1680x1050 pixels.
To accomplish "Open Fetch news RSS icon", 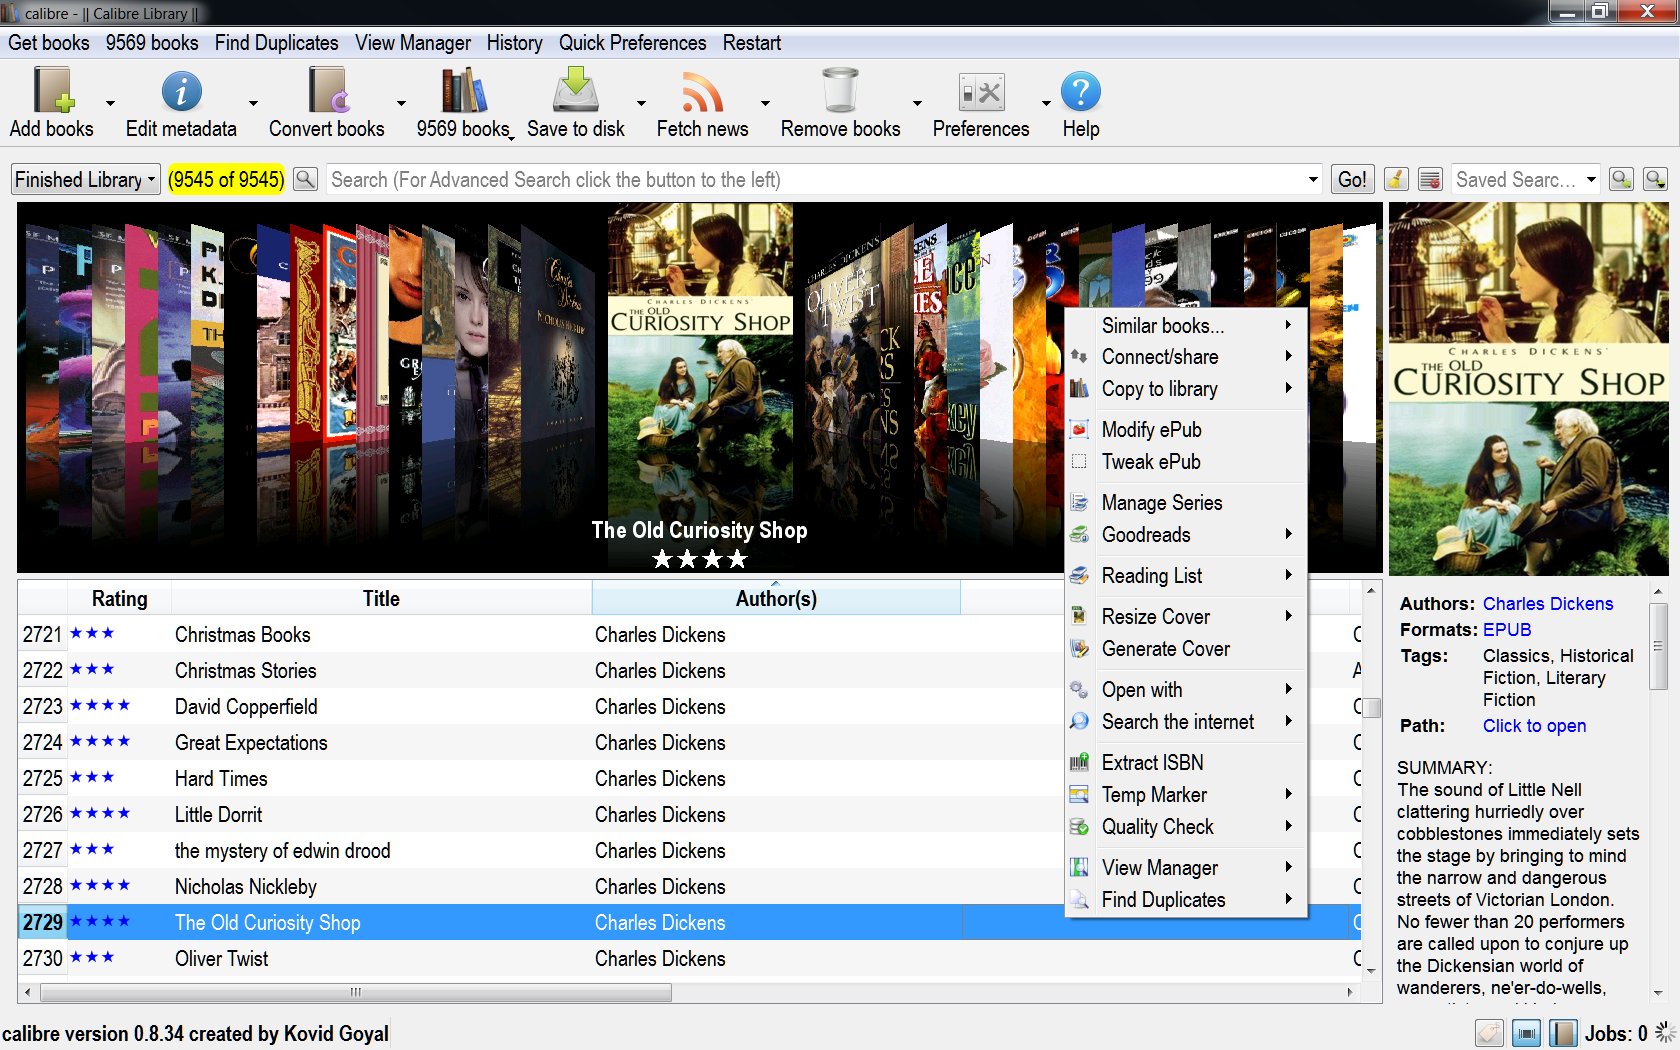I will [702, 91].
